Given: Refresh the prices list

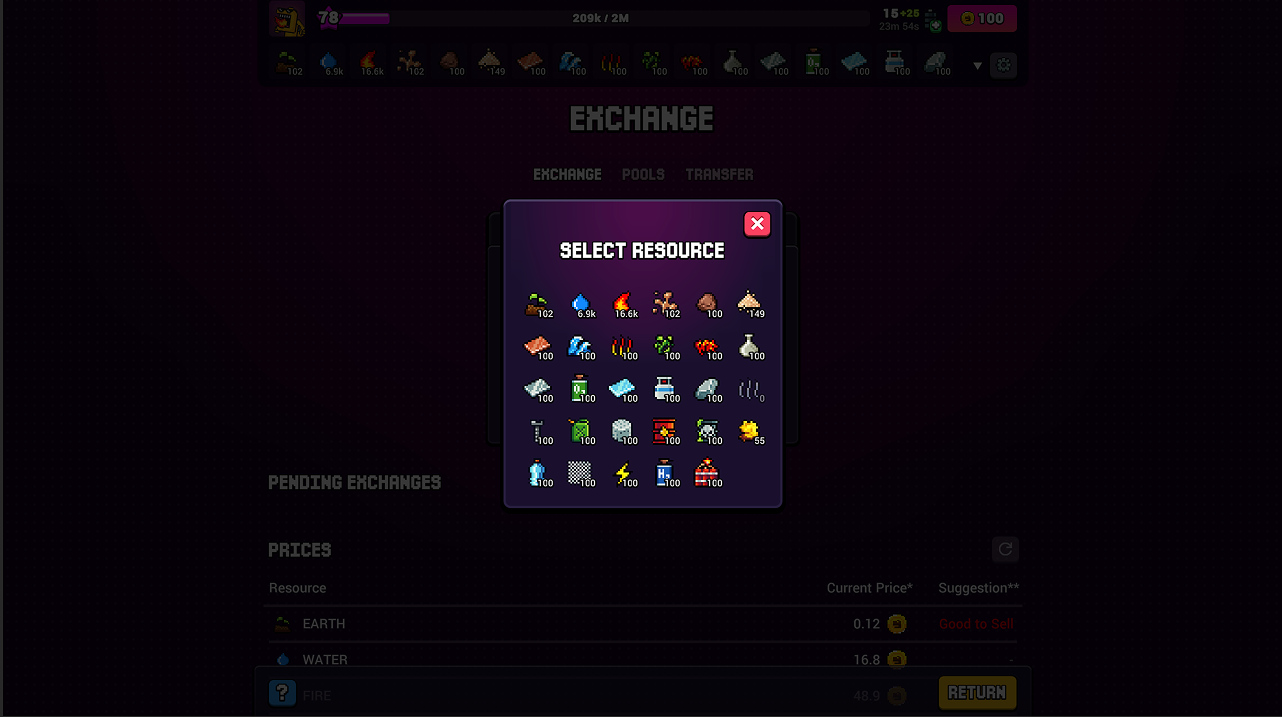Looking at the screenshot, I should tap(1005, 549).
